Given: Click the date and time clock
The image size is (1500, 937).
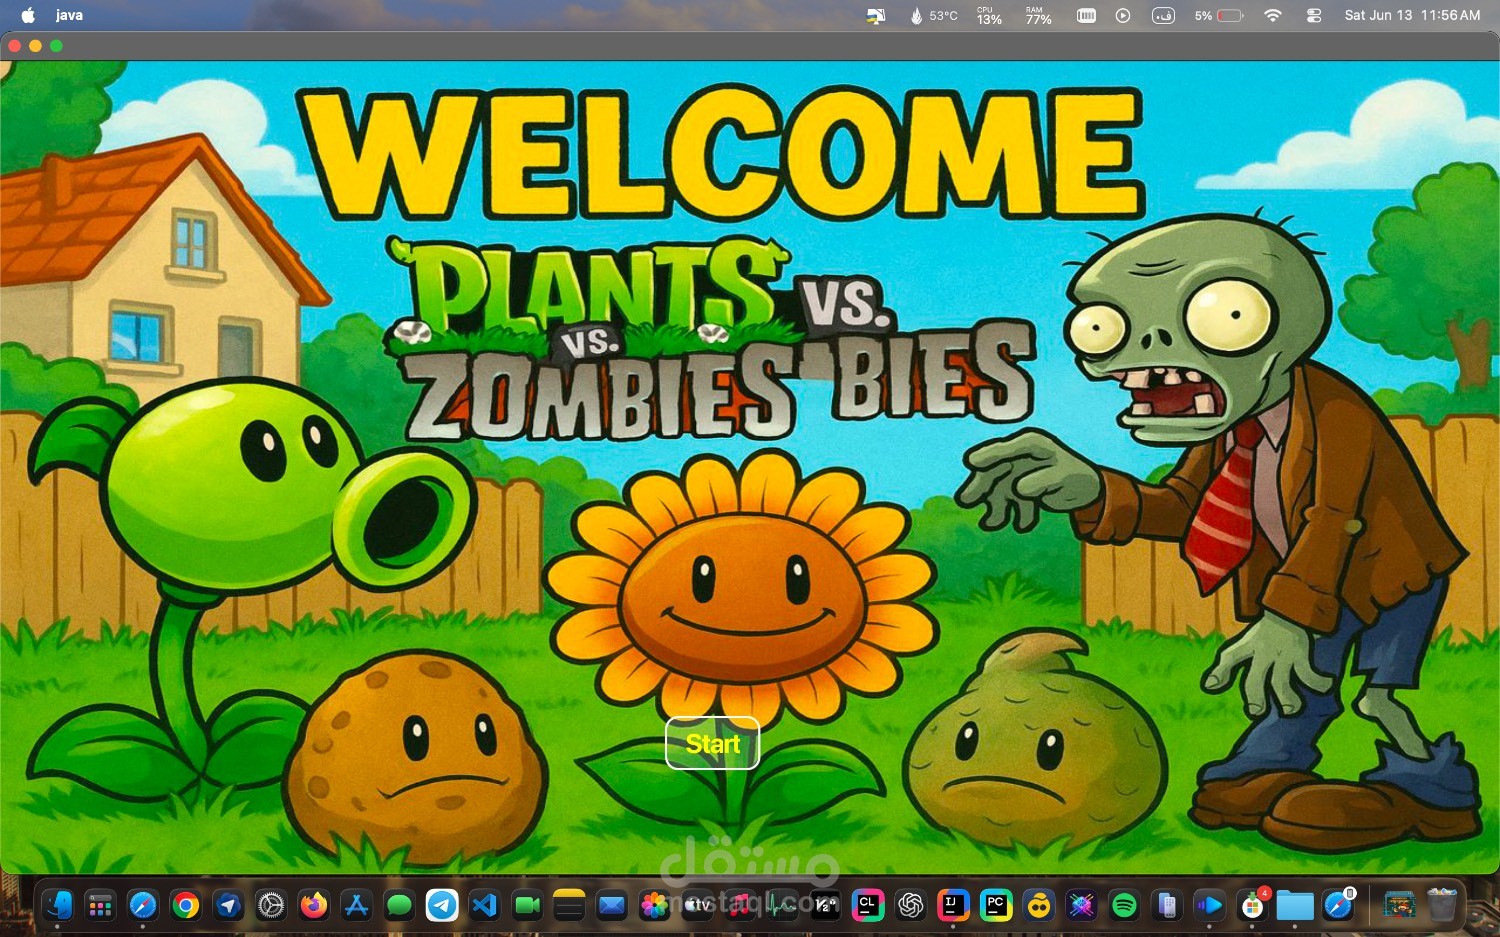Looking at the screenshot, I should point(1412,15).
